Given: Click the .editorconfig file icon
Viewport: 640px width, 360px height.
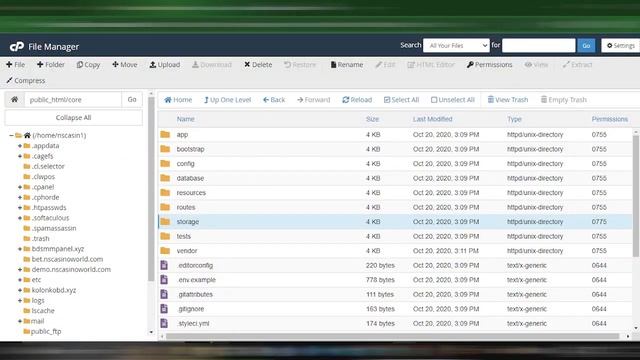Looking at the screenshot, I should (x=164, y=265).
